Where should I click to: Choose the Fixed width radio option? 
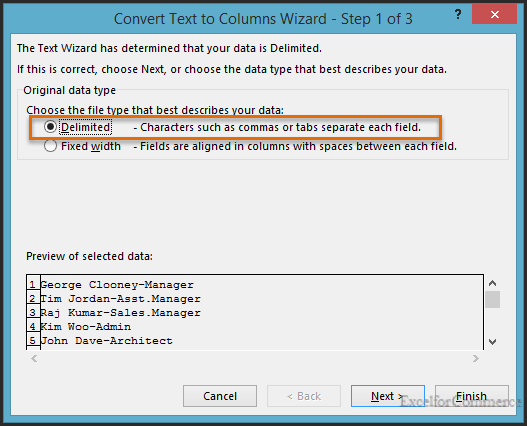click(50, 146)
